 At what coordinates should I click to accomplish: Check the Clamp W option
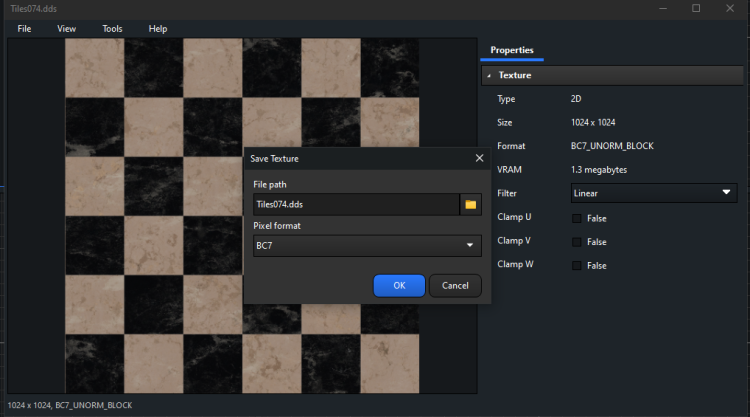coord(577,266)
